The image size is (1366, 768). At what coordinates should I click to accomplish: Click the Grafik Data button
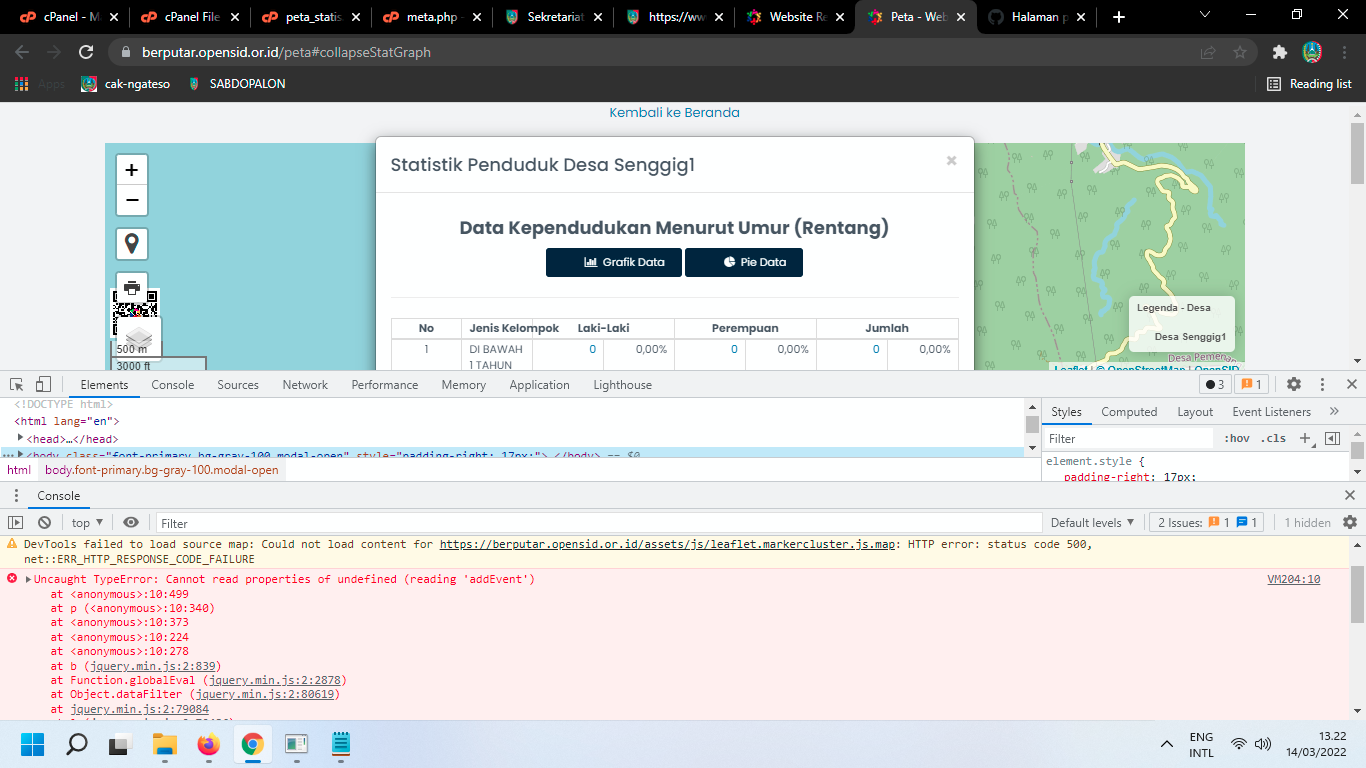tap(613, 262)
